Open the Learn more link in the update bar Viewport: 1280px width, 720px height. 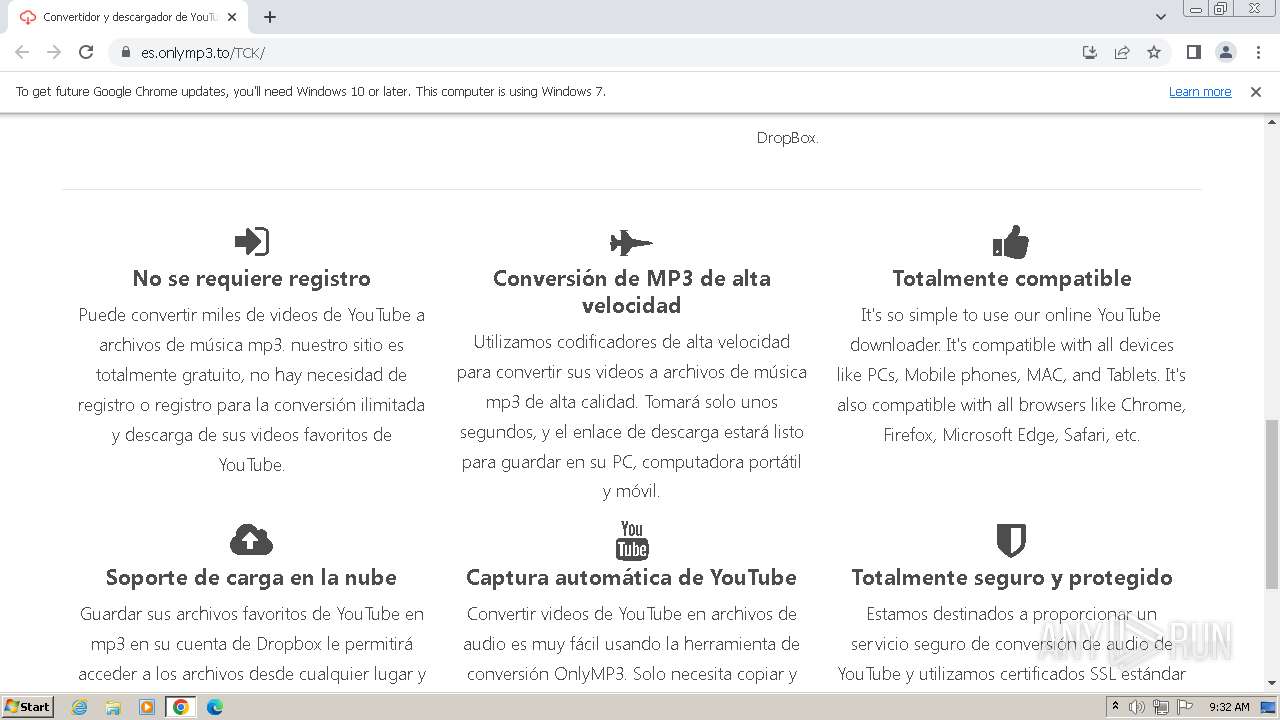click(1200, 92)
